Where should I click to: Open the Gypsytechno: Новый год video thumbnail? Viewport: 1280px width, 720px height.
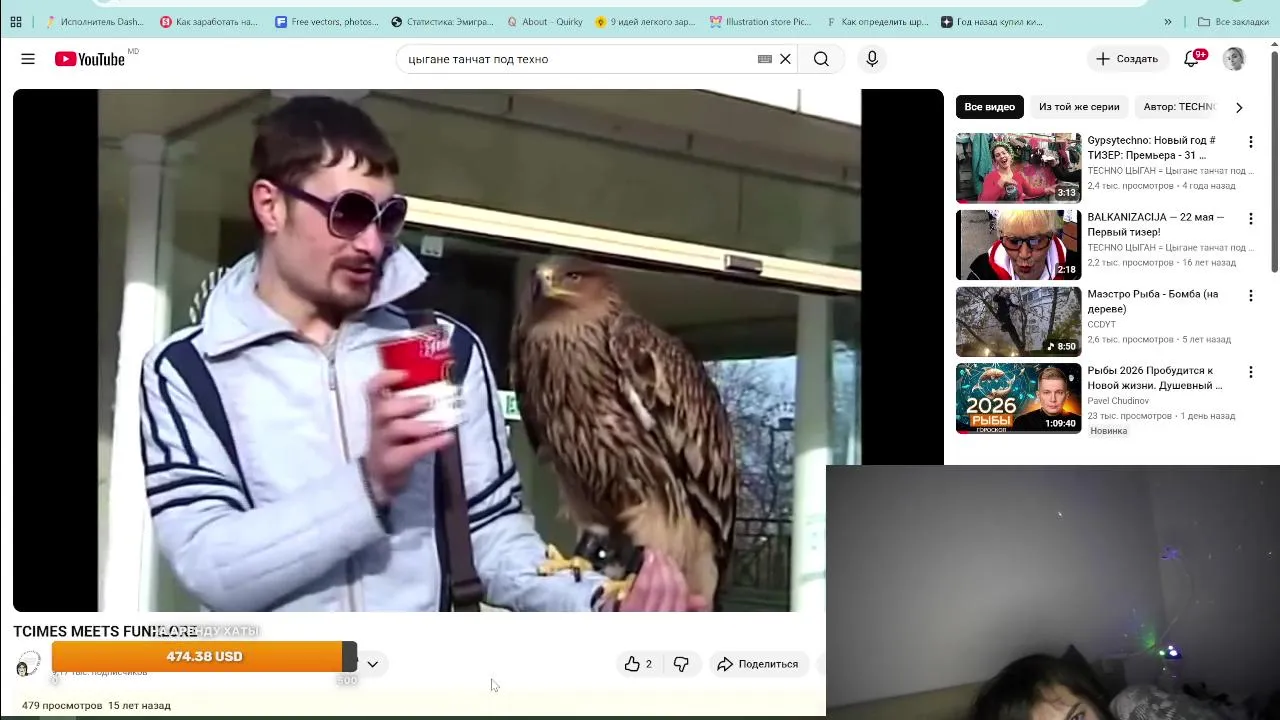pos(1018,168)
